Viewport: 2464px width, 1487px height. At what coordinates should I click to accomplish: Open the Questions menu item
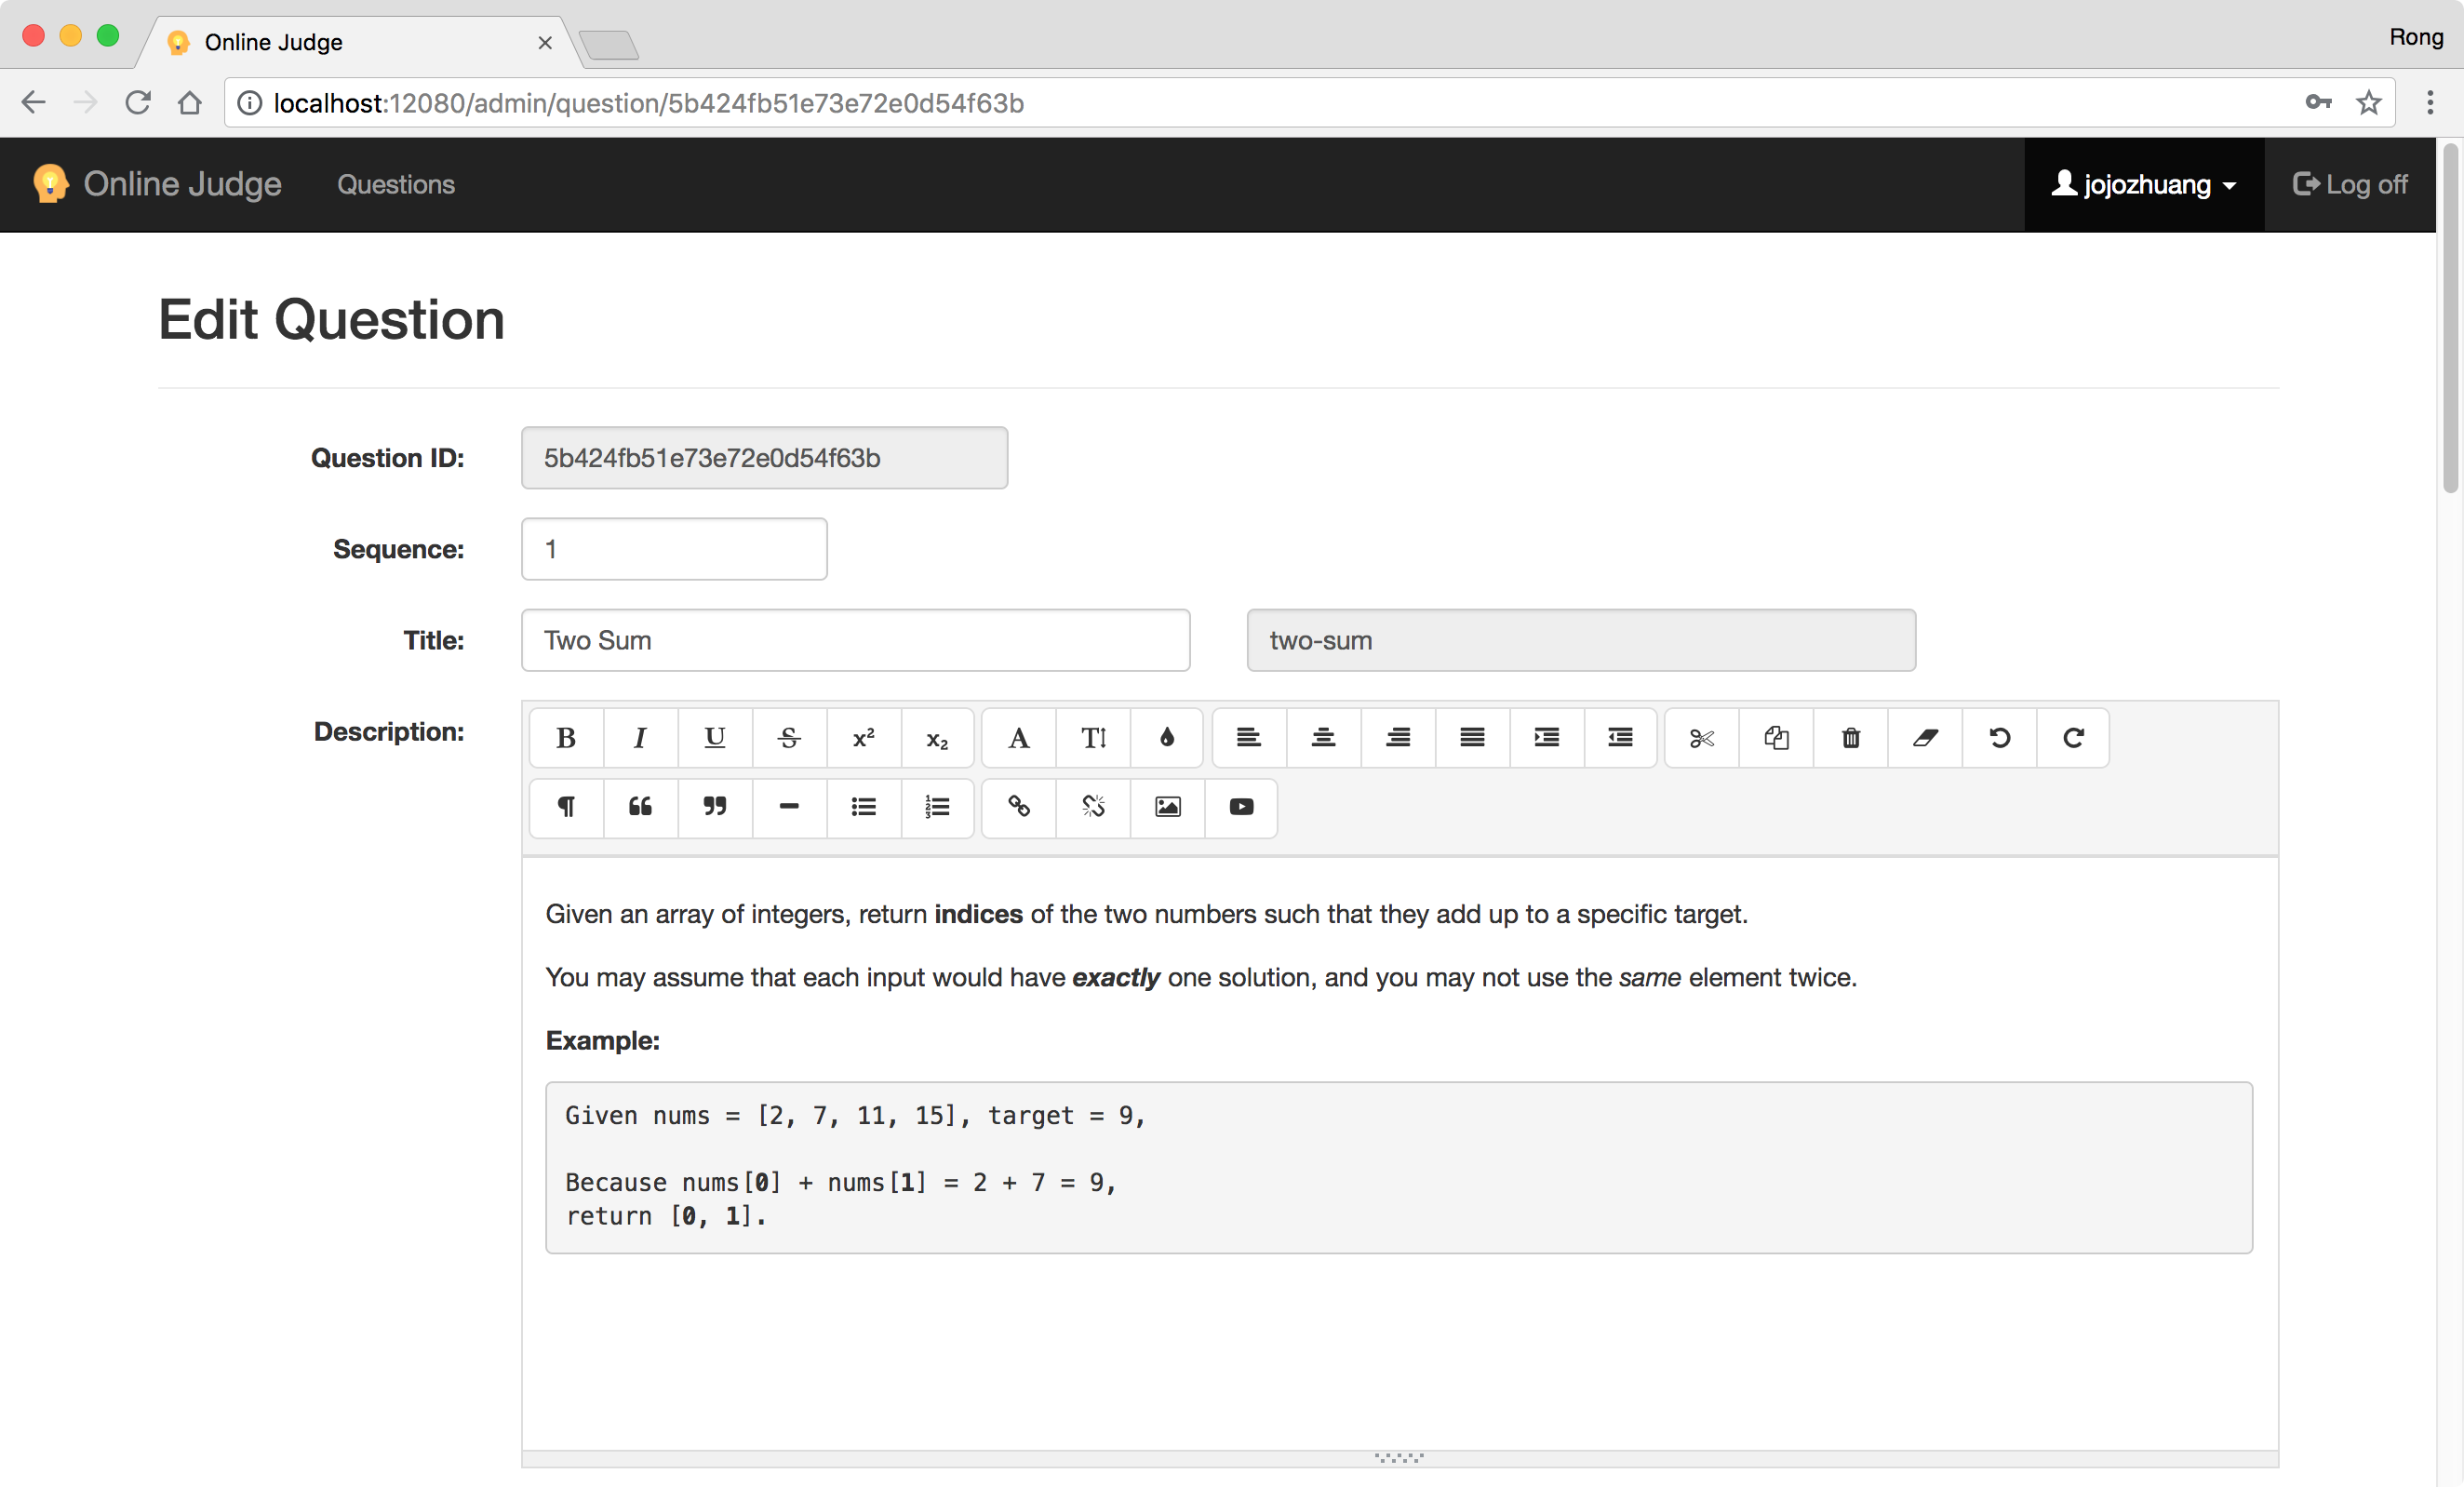pyautogui.click(x=395, y=185)
